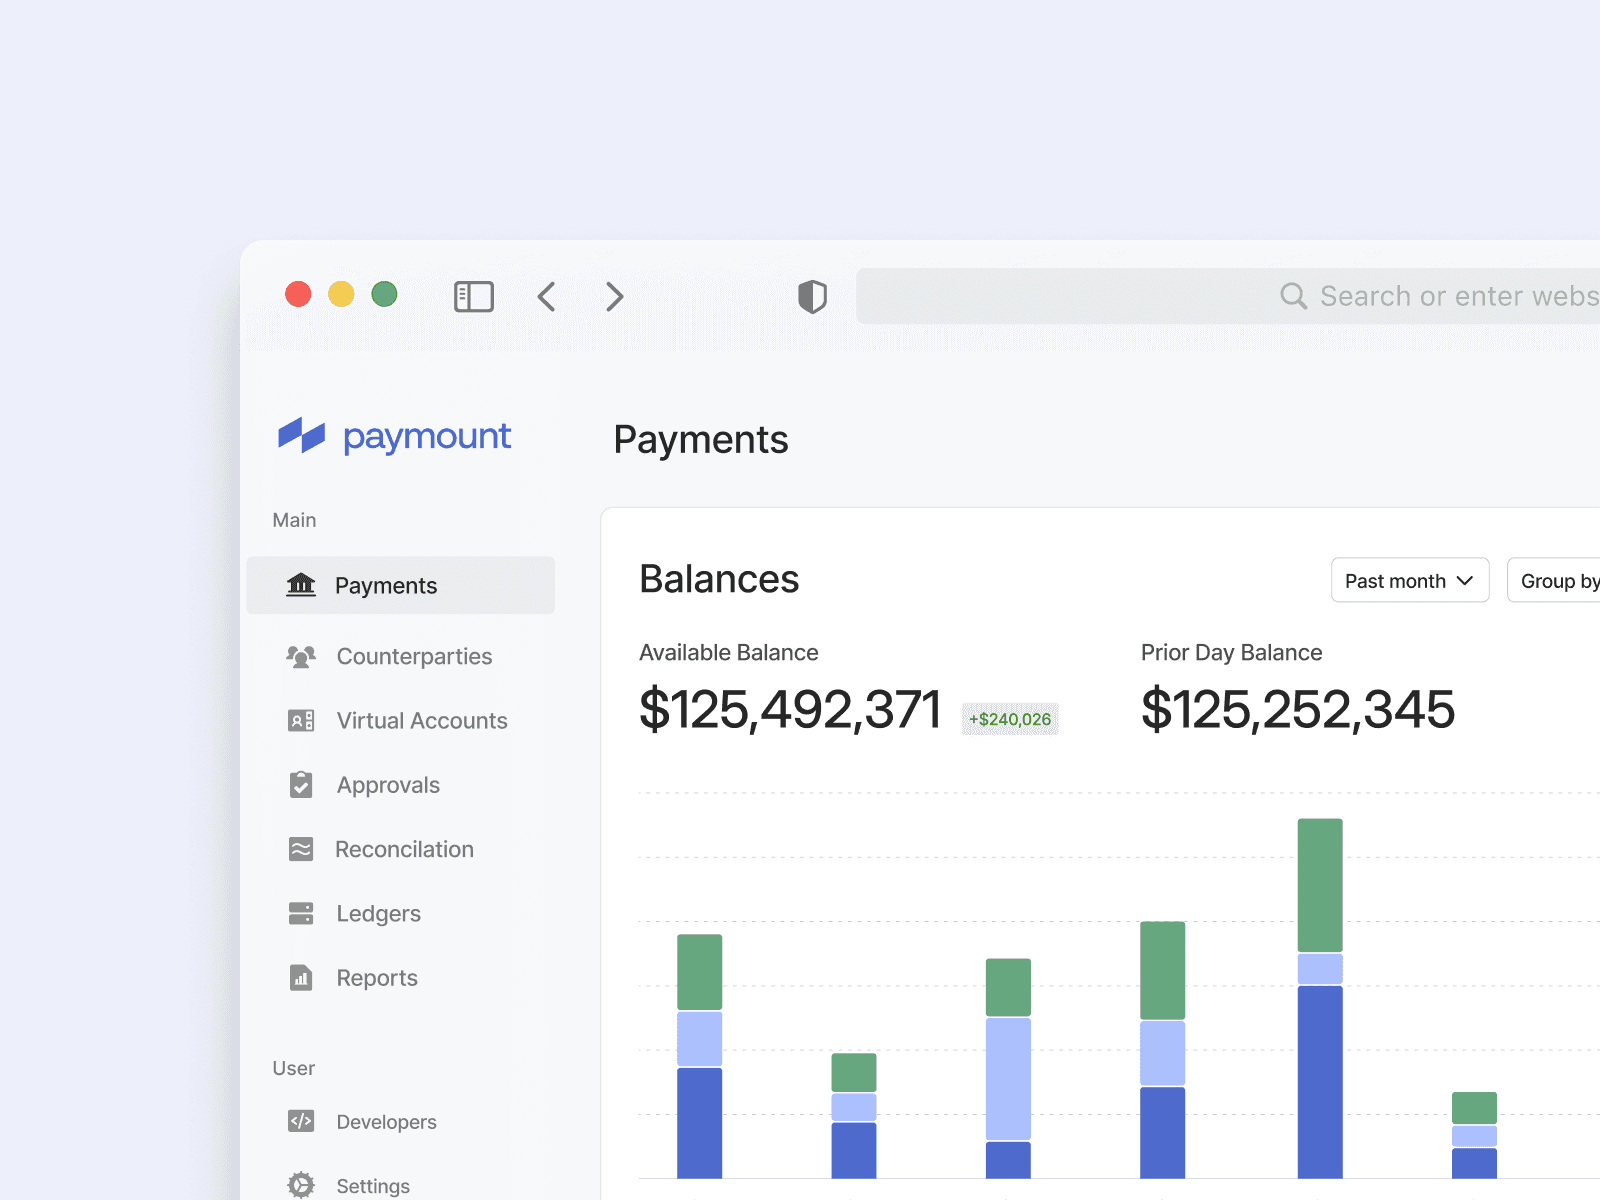This screenshot has width=1600, height=1200.
Task: Click the Available Balance label
Action: pos(729,652)
